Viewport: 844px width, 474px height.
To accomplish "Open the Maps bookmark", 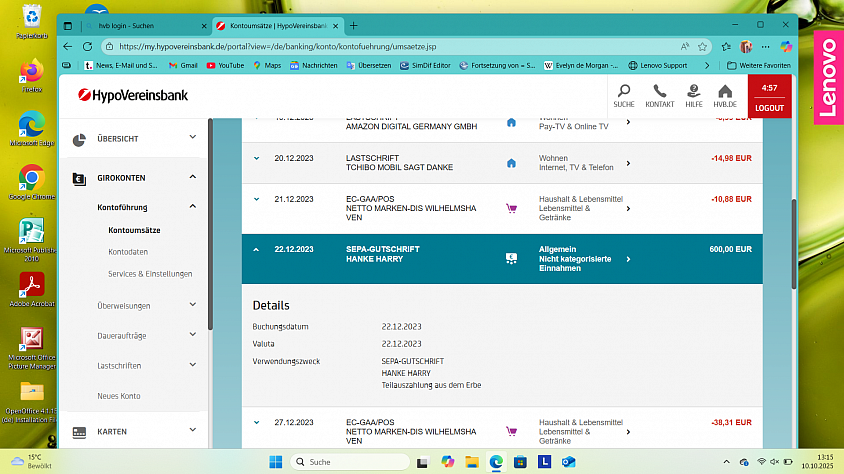I will point(268,66).
